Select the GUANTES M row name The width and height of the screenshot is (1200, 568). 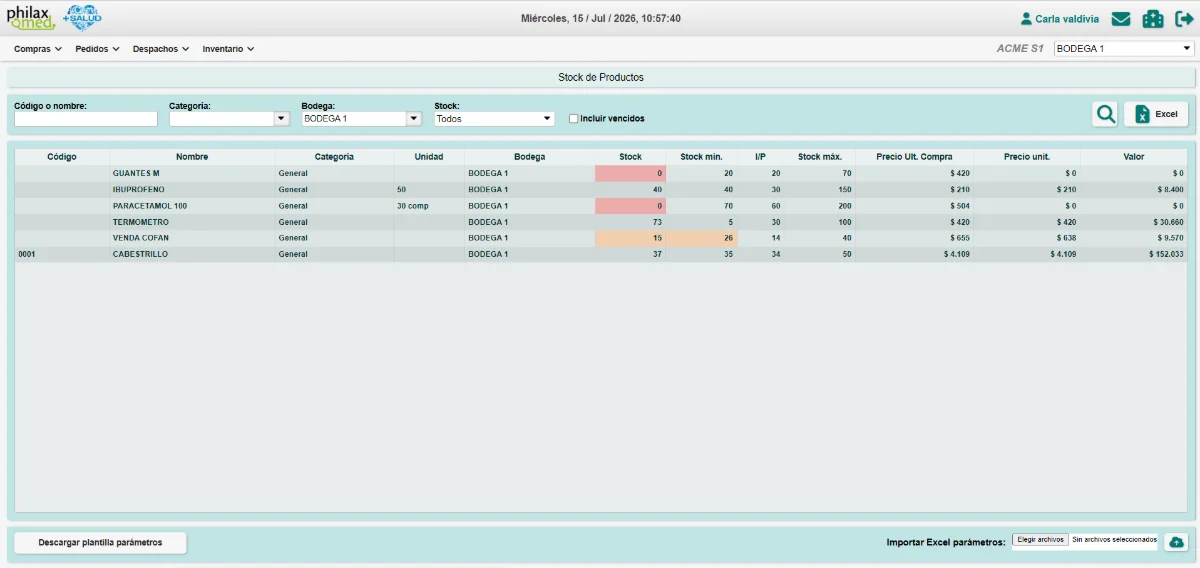tap(136, 173)
